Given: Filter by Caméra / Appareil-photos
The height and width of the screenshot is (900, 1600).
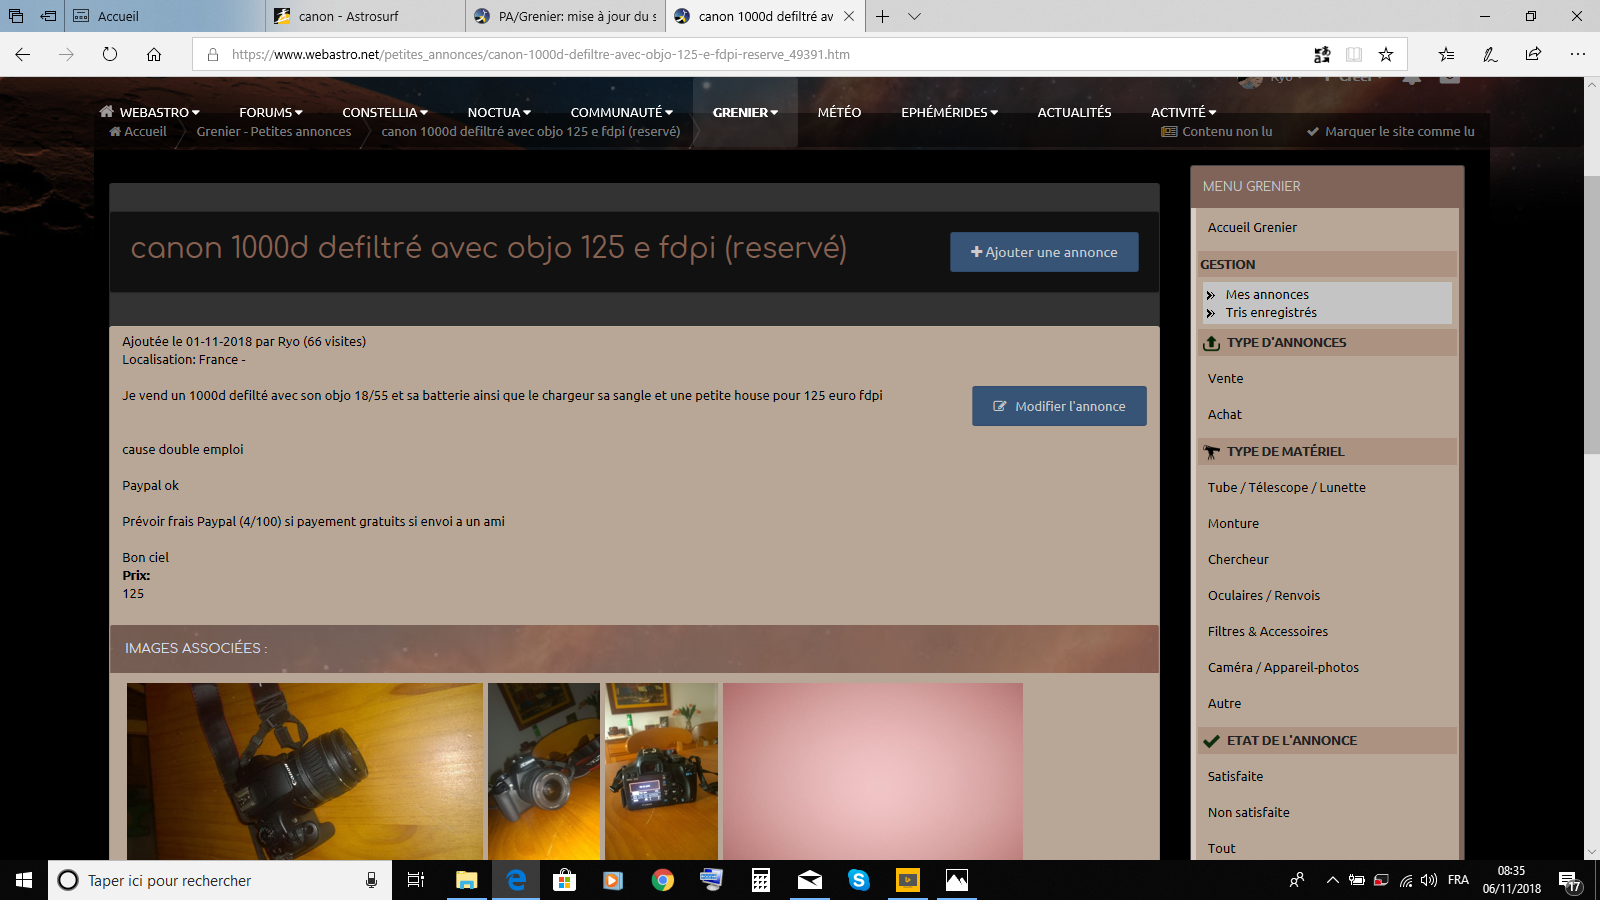Looking at the screenshot, I should [x=1283, y=667].
